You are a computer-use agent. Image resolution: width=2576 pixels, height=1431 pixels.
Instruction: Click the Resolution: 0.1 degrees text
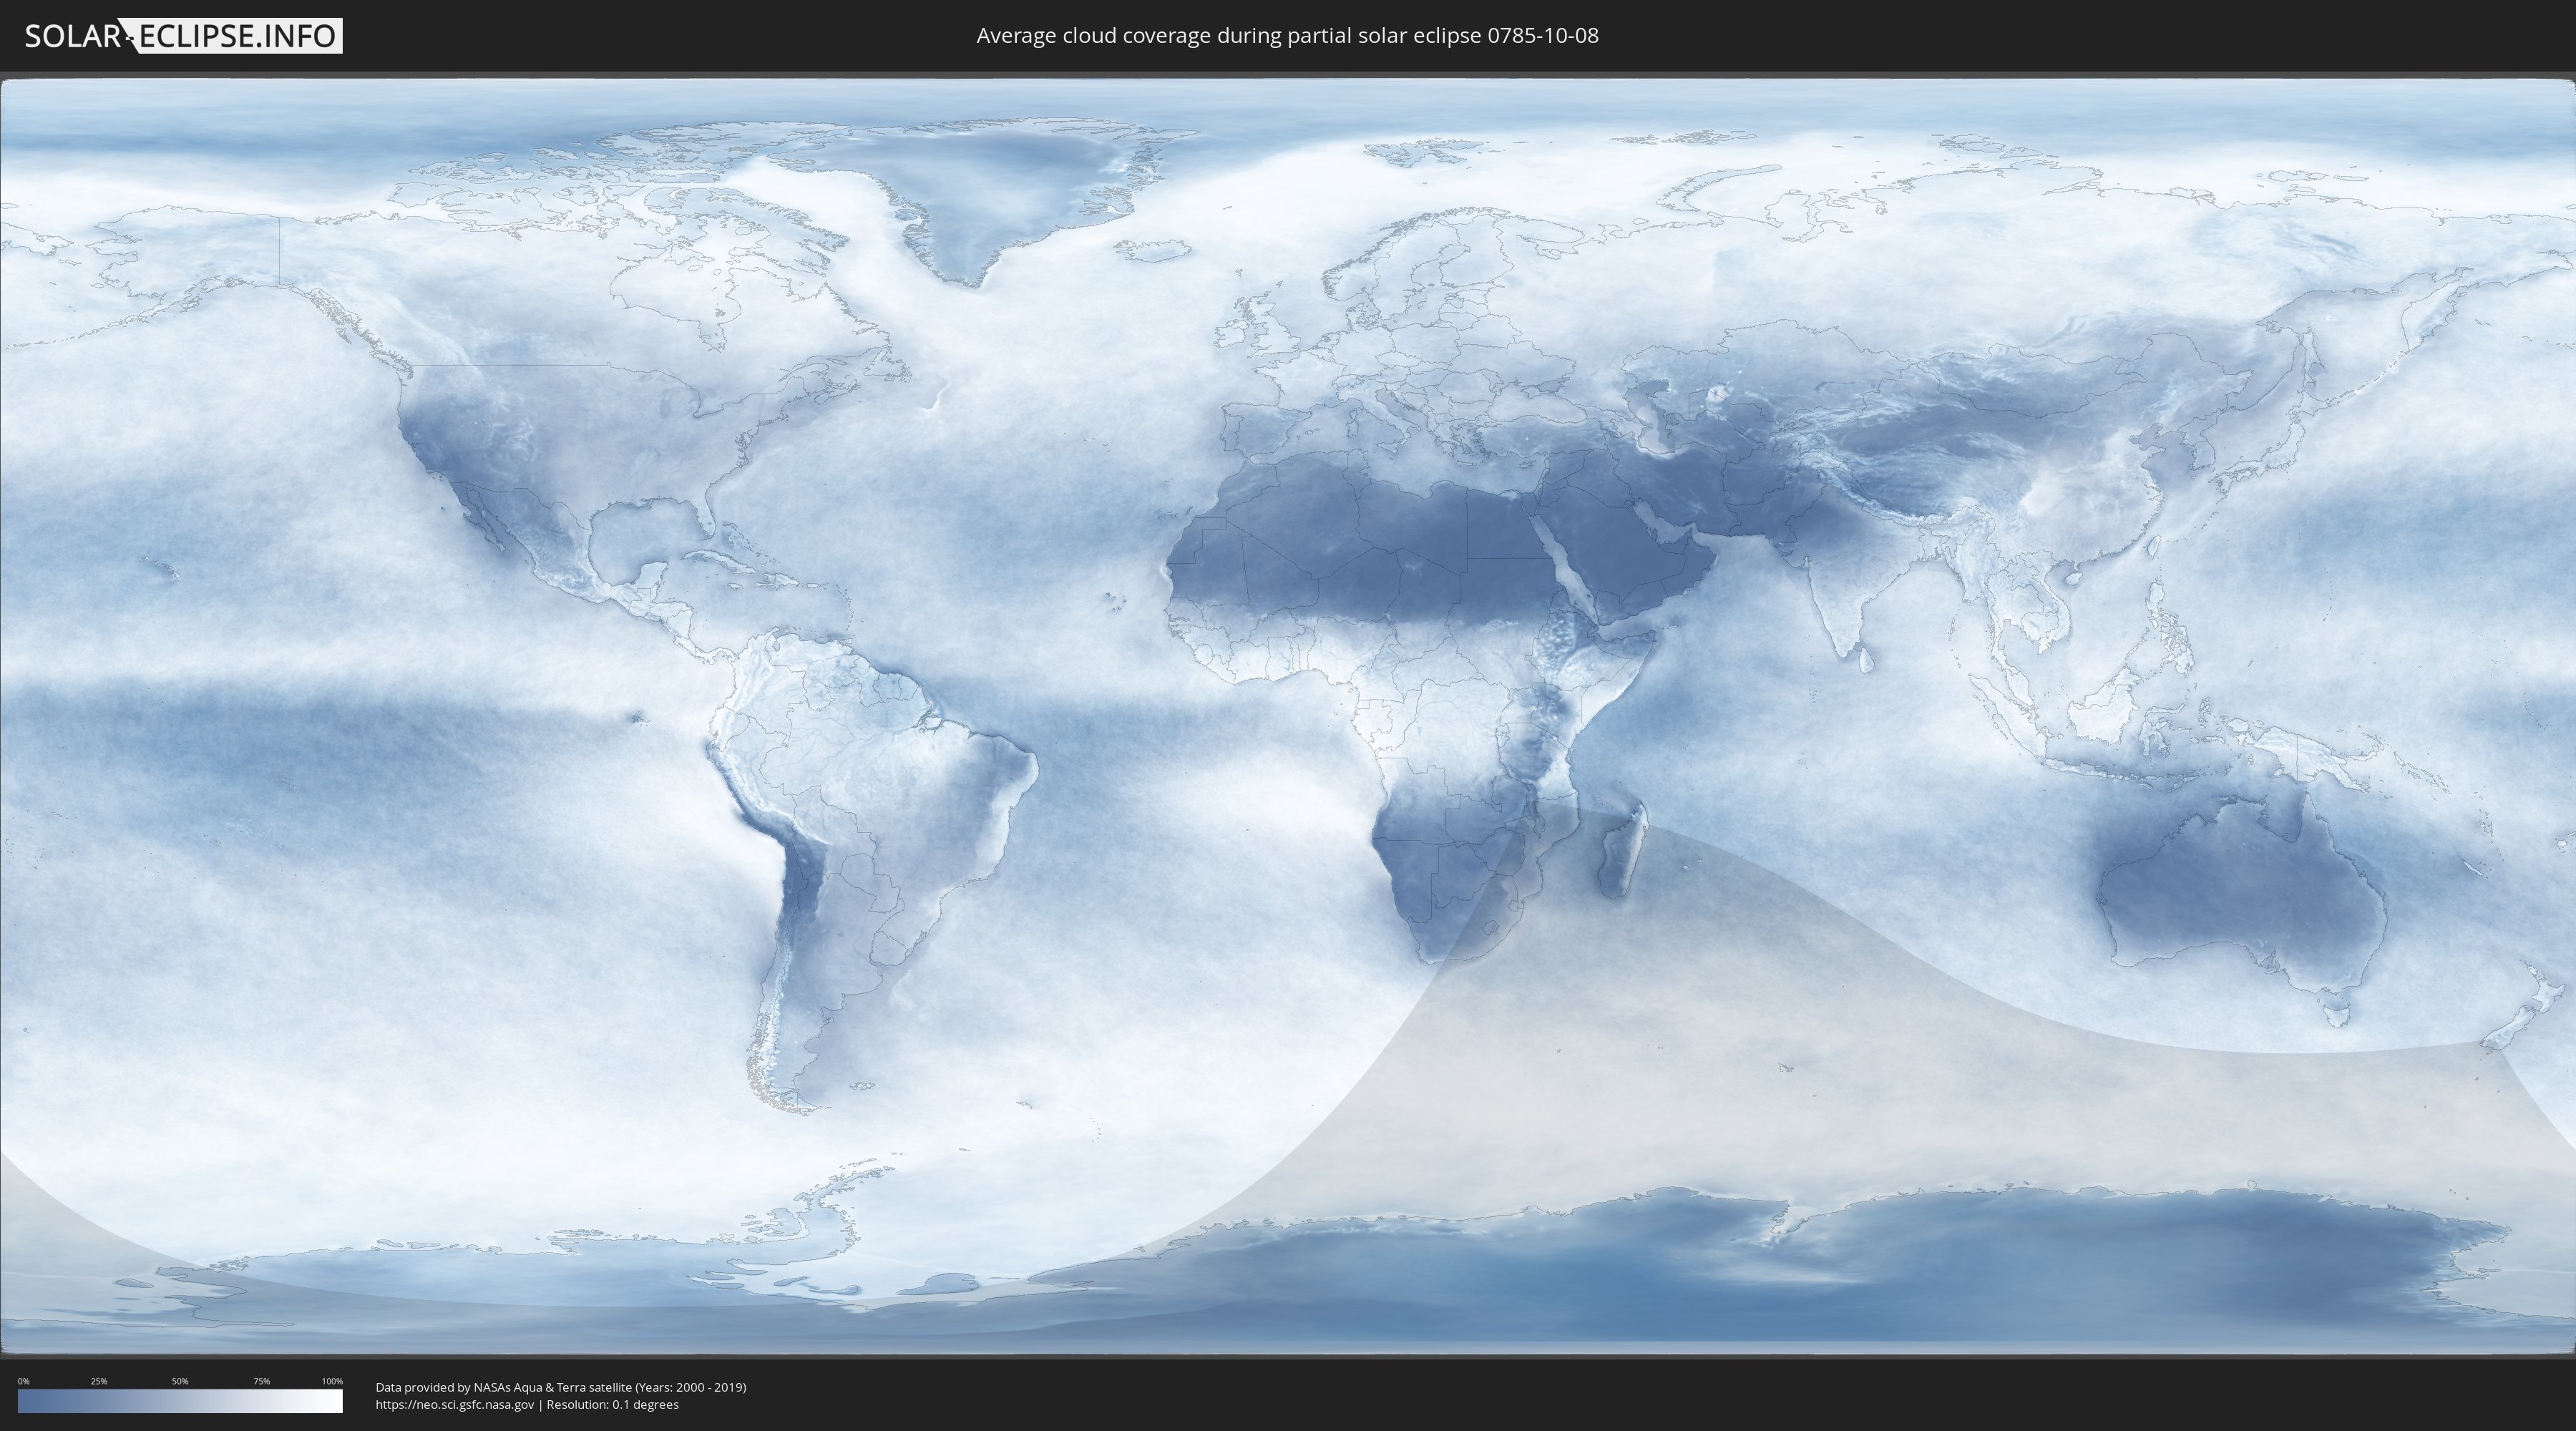[612, 1404]
